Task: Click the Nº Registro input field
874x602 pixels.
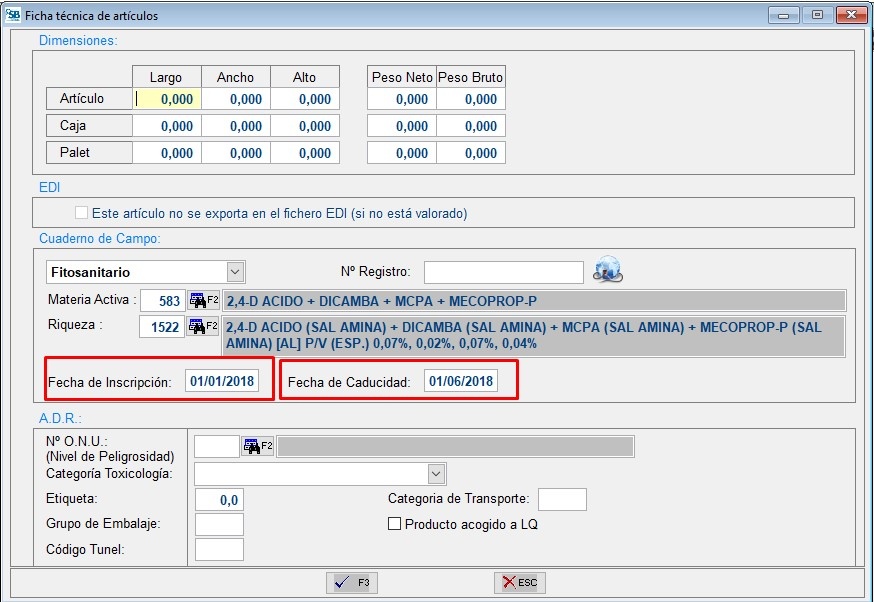Action: point(503,272)
